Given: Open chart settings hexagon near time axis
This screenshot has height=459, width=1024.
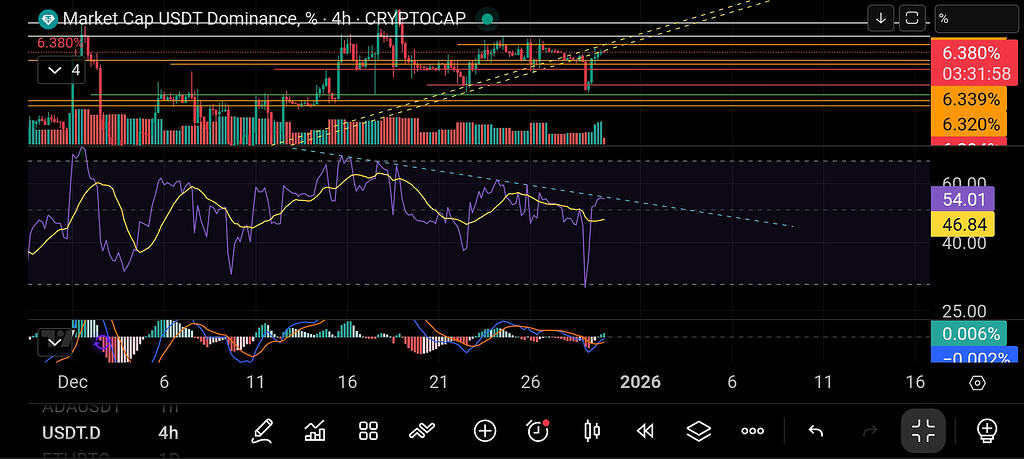Looking at the screenshot, I should click(977, 383).
